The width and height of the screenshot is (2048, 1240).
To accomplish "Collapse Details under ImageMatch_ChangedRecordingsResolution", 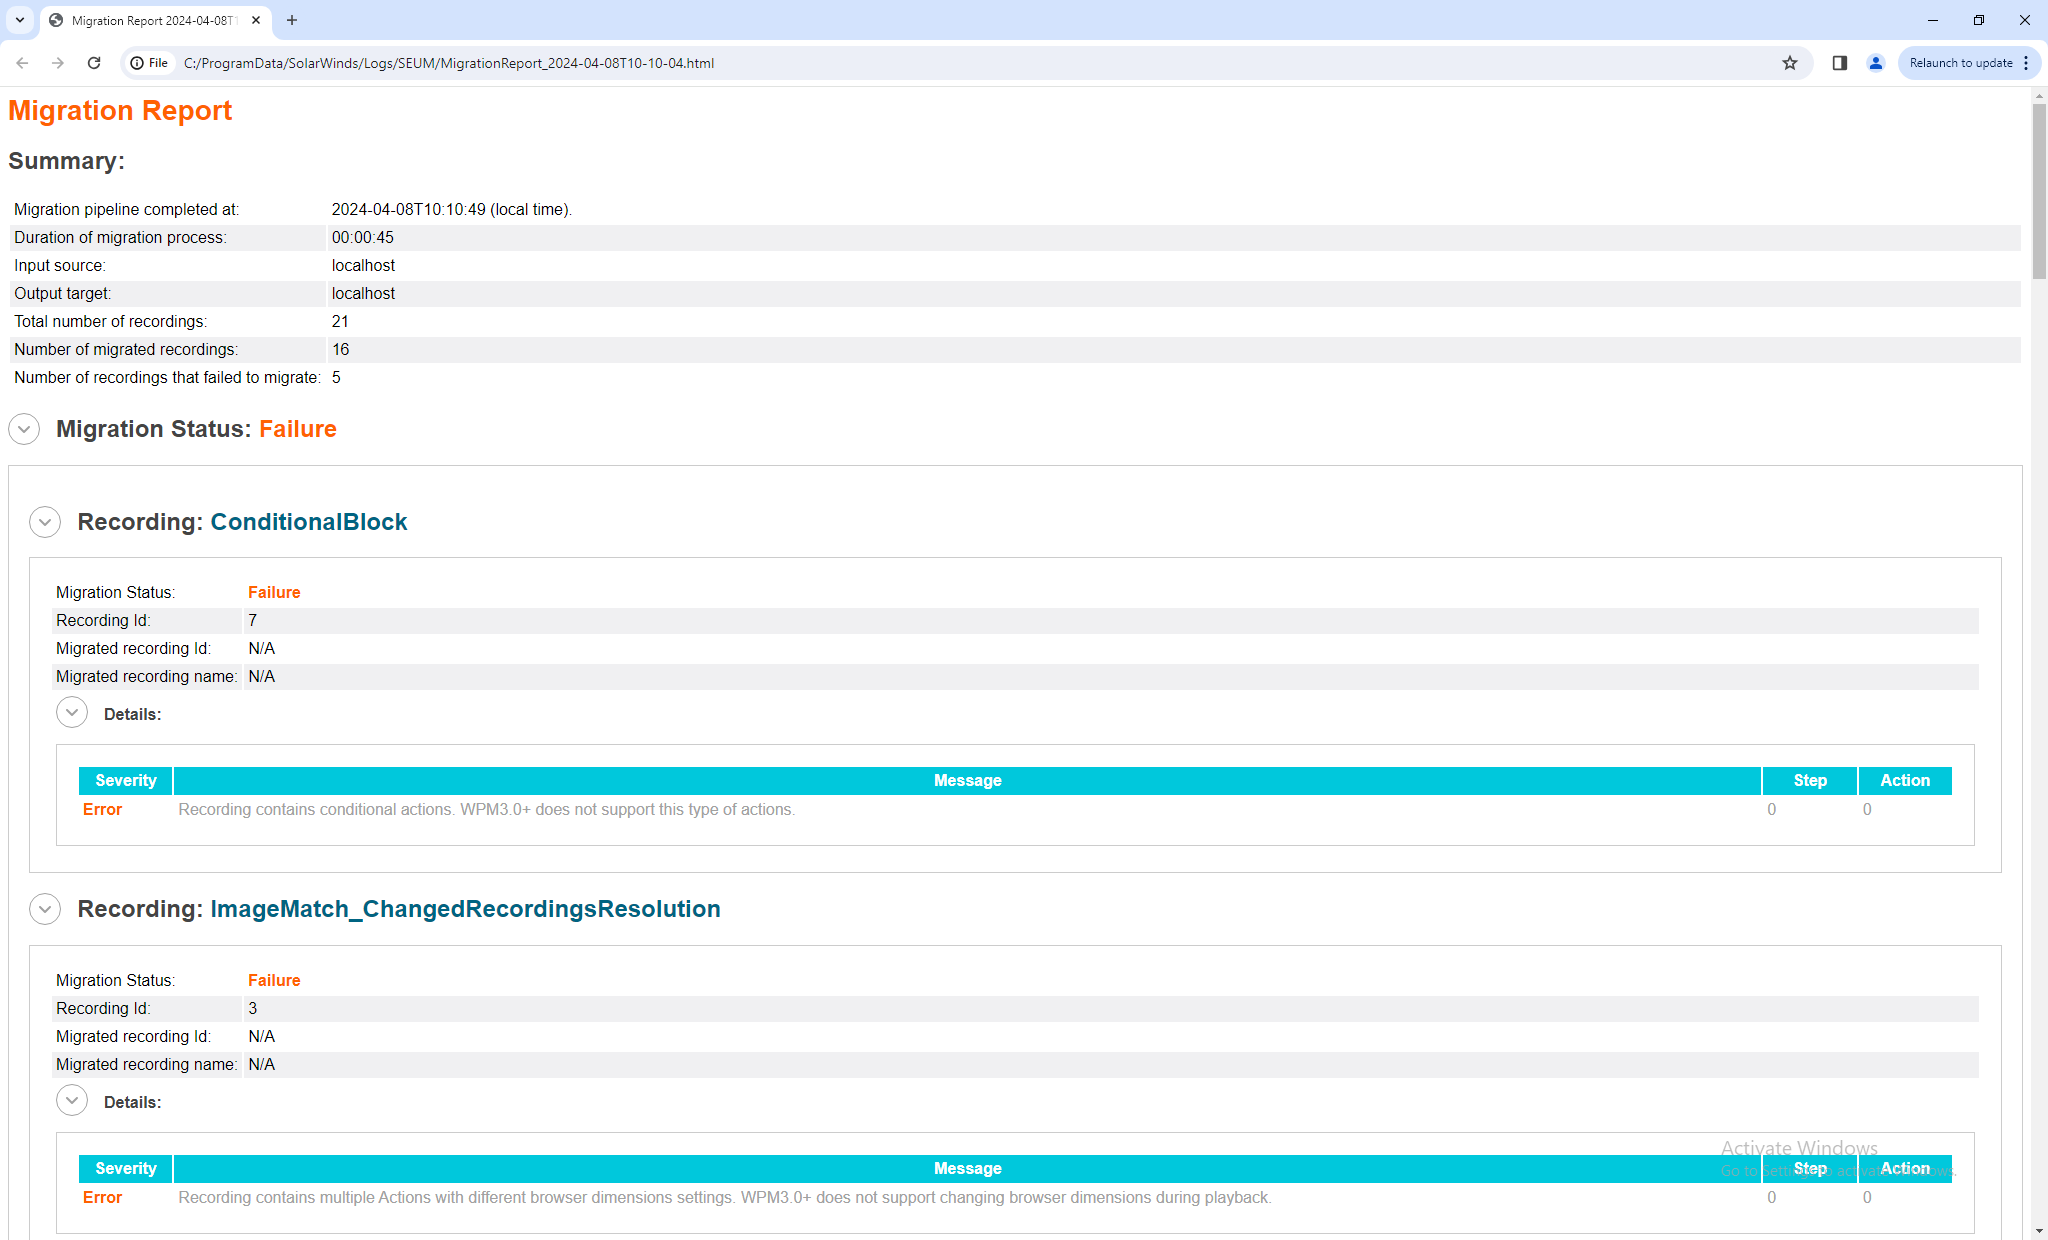I will pyautogui.click(x=72, y=1100).
